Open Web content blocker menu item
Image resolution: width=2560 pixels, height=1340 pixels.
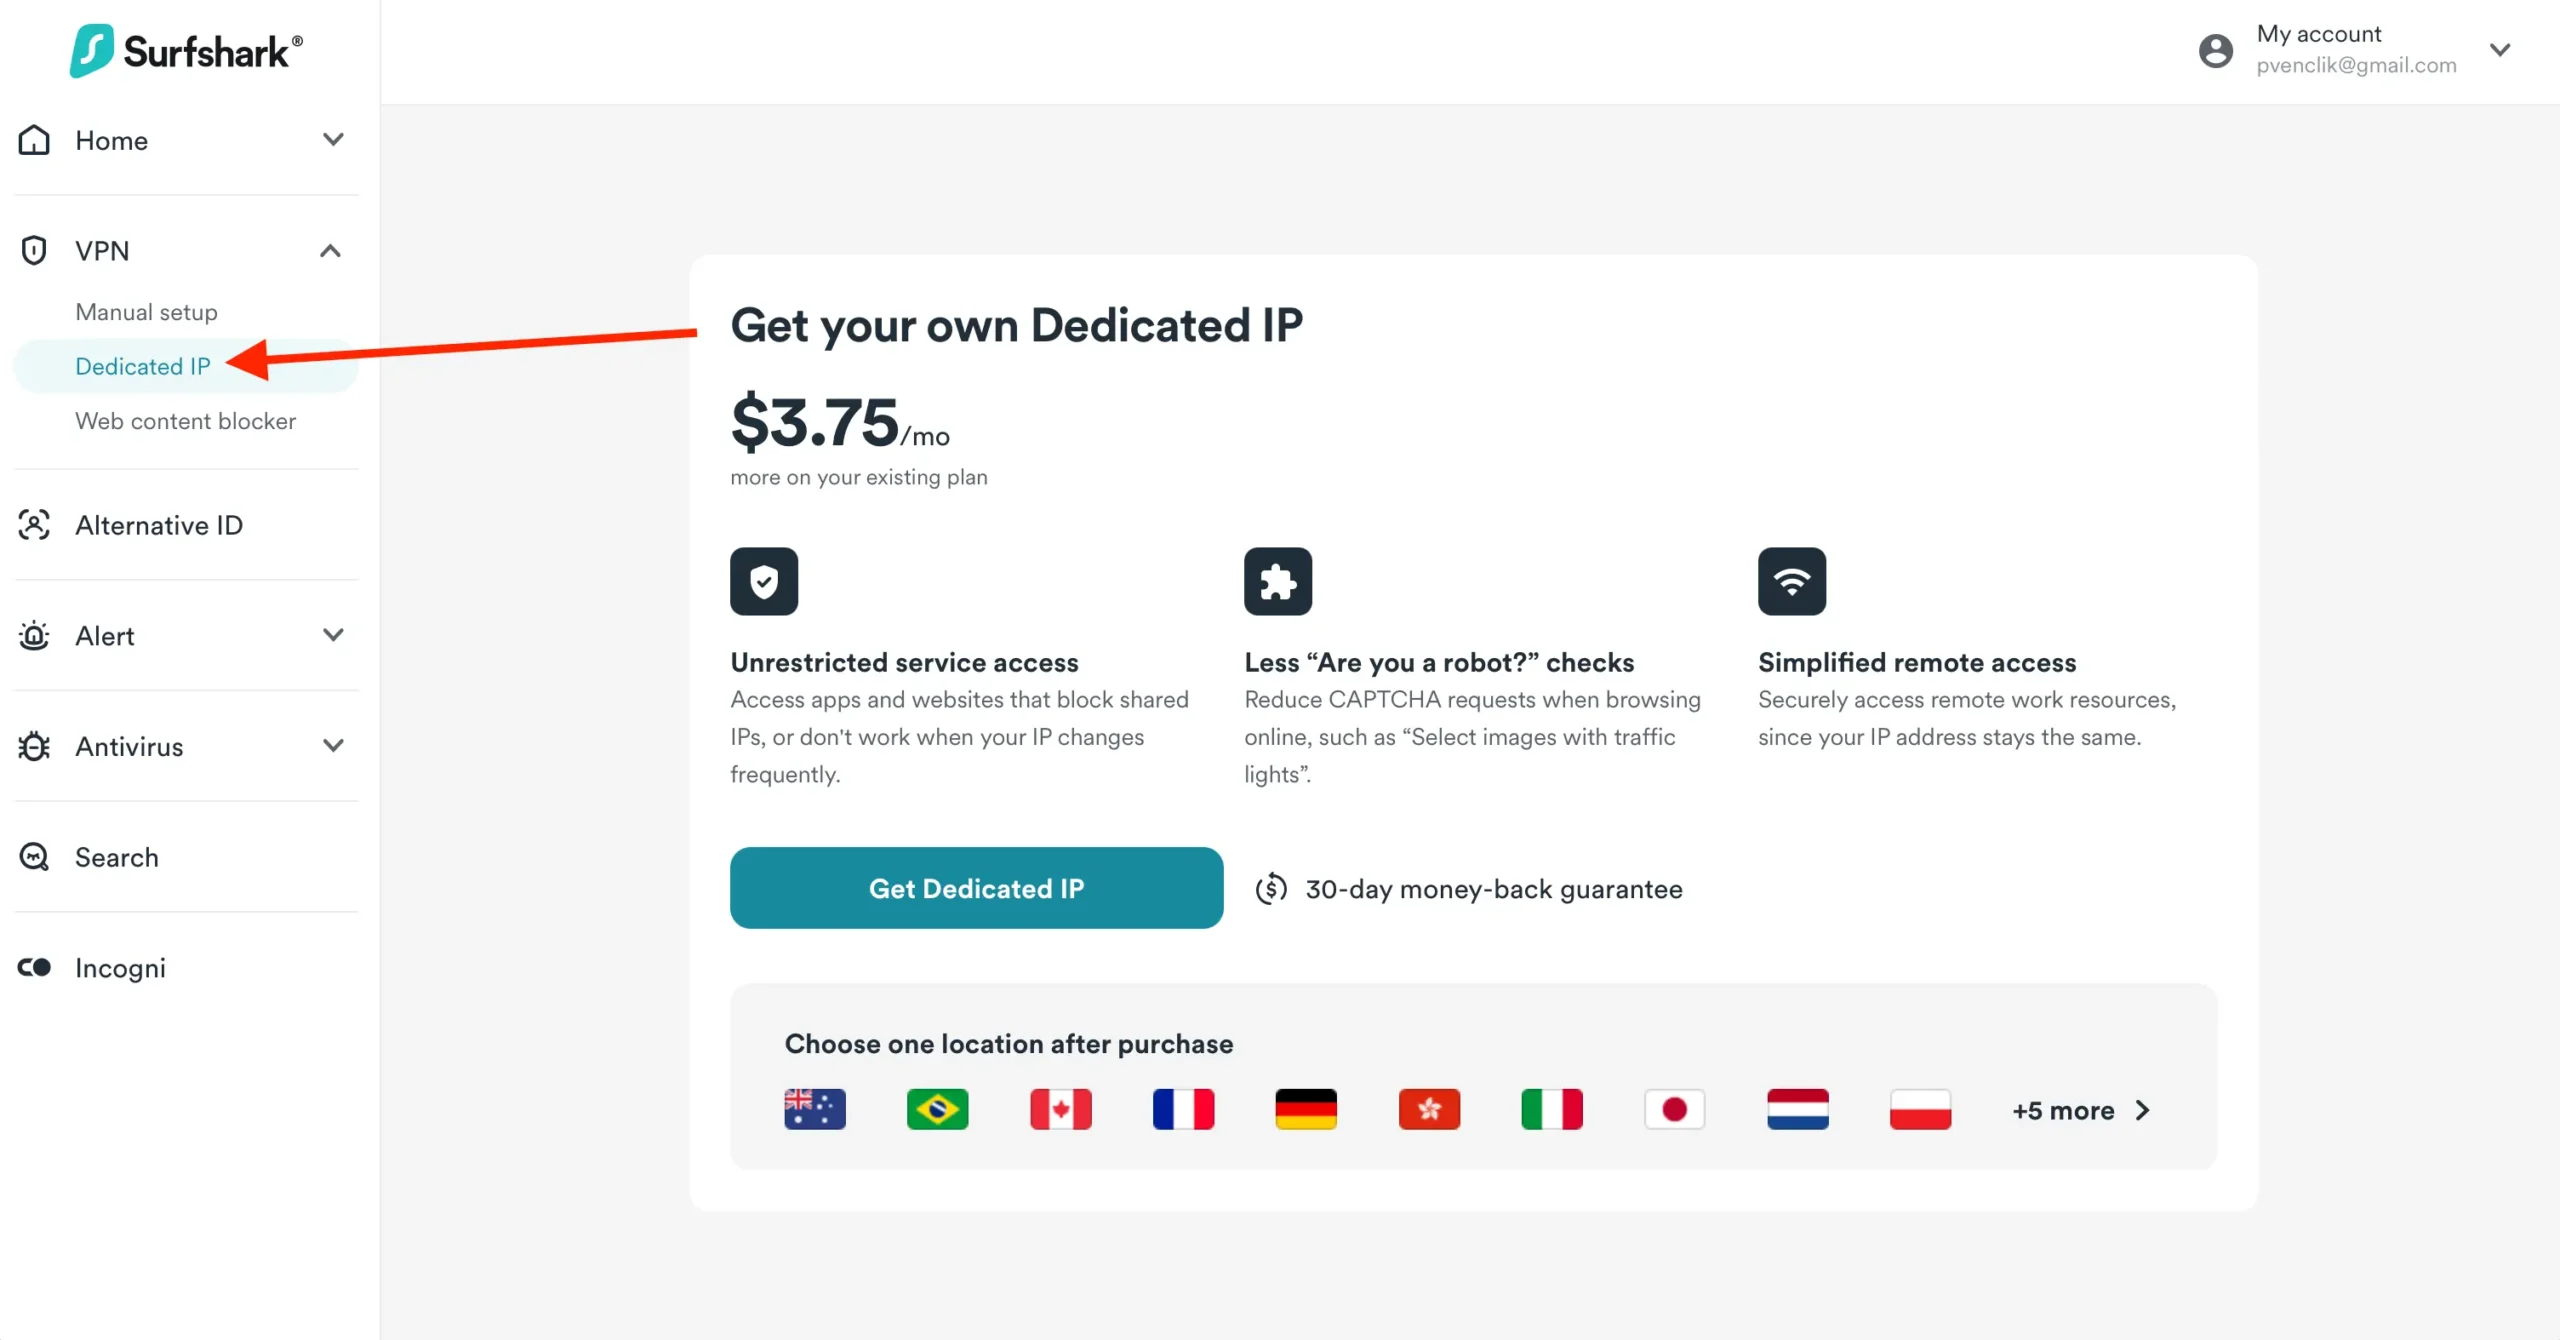click(x=185, y=421)
